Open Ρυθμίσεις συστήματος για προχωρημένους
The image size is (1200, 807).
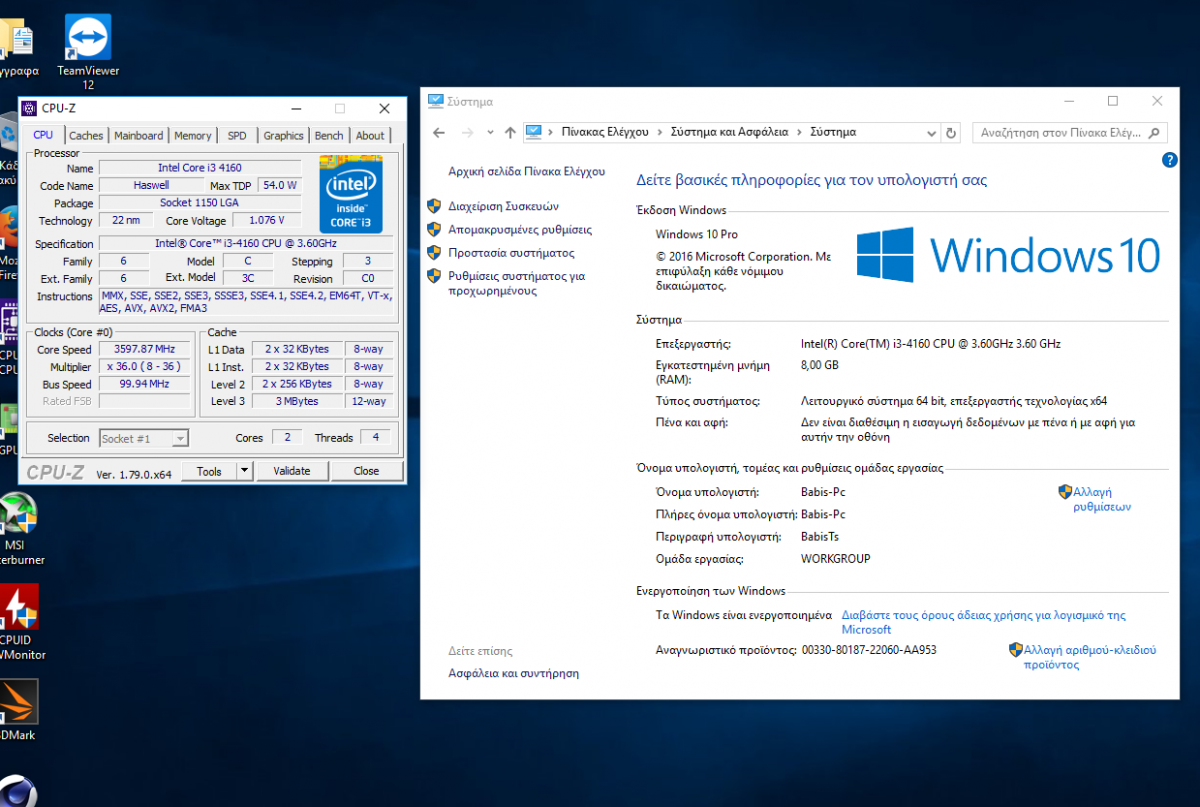point(516,283)
